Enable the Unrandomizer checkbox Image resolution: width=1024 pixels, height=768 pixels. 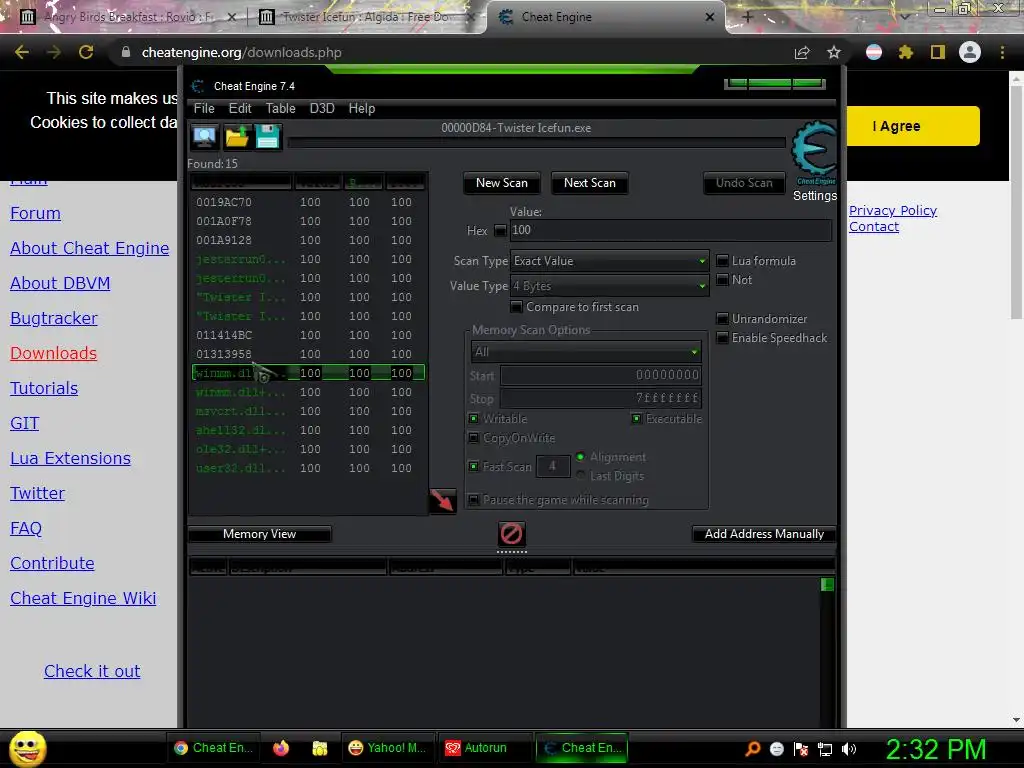click(722, 319)
